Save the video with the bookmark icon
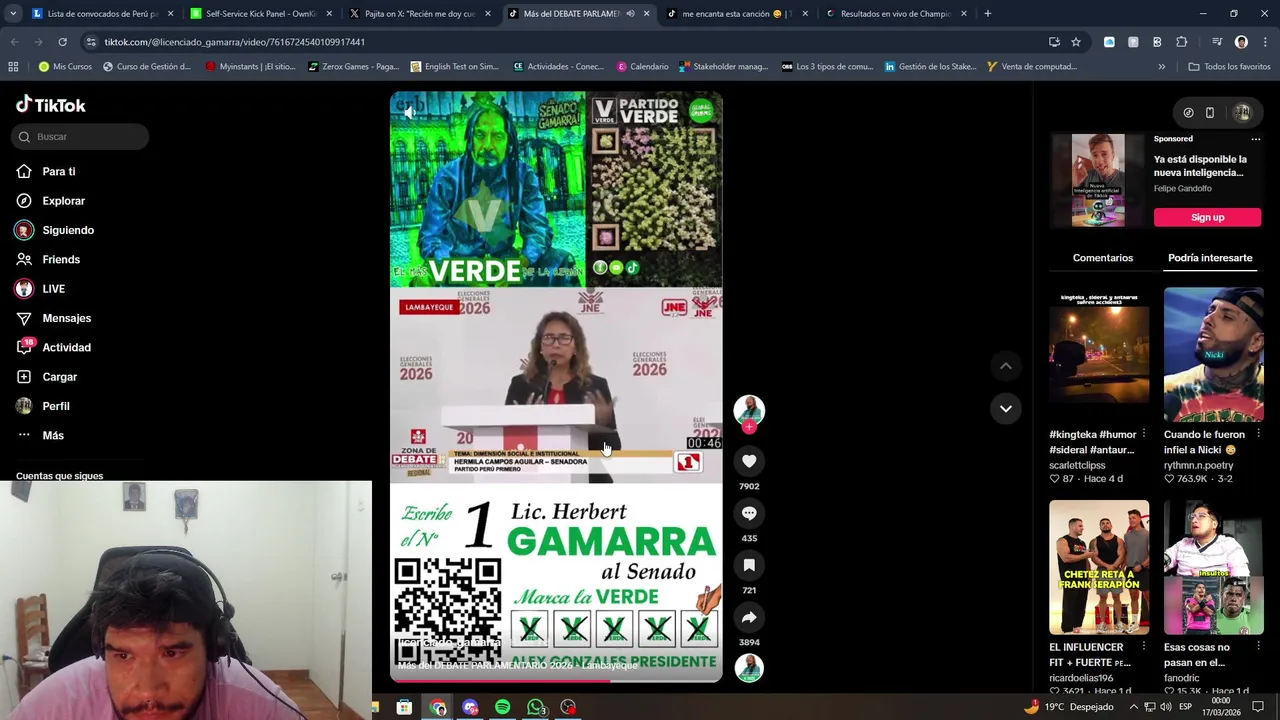The height and width of the screenshot is (720, 1280). coord(749,565)
